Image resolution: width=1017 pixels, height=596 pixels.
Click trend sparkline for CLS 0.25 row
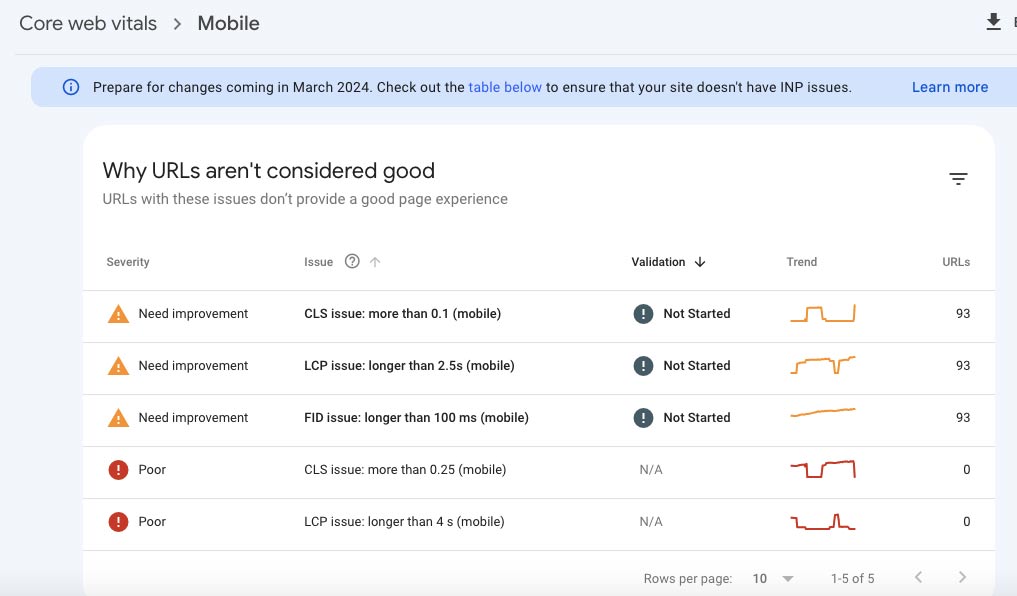(x=822, y=468)
